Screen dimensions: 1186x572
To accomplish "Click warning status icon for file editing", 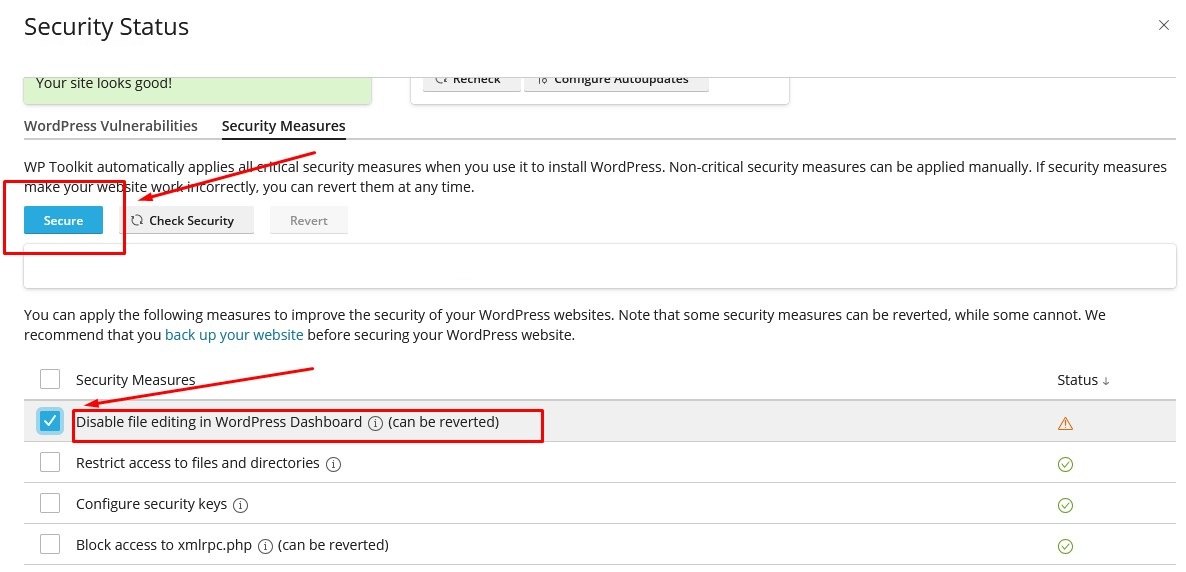I will pyautogui.click(x=1065, y=423).
